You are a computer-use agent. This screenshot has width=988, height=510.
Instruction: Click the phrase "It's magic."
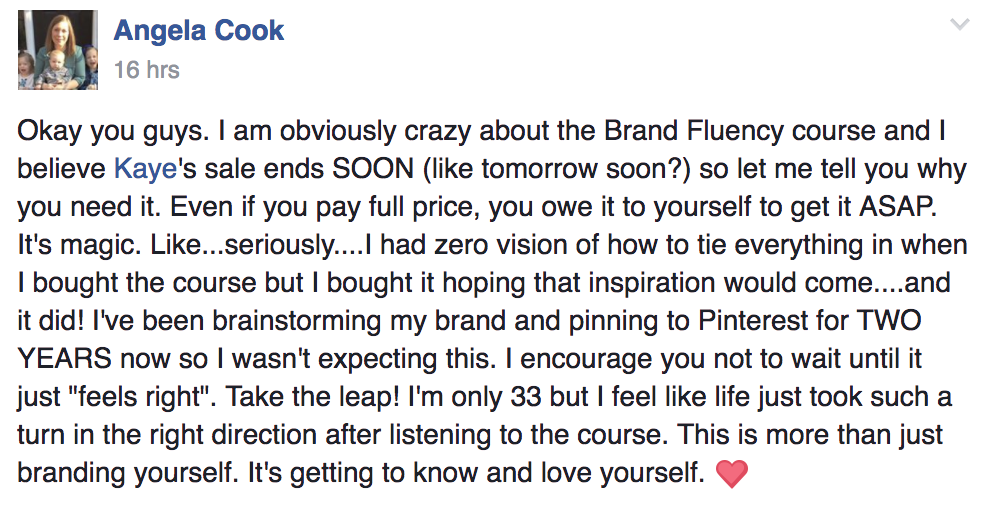(79, 245)
